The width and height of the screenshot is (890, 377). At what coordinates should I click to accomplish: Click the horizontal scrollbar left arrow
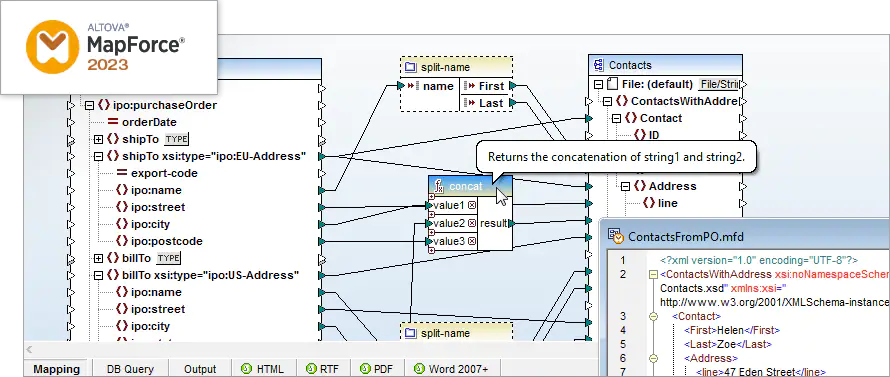pyautogui.click(x=30, y=350)
